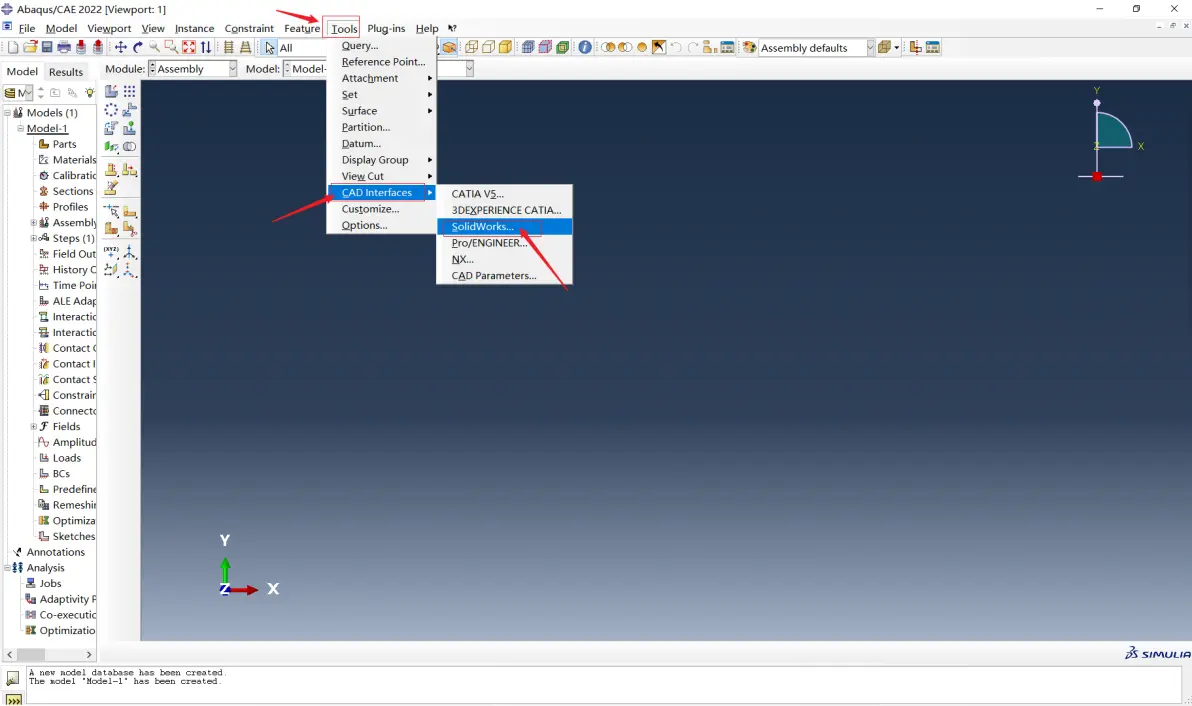
Task: Expand the Steps (1) tree node
Action: [33, 238]
